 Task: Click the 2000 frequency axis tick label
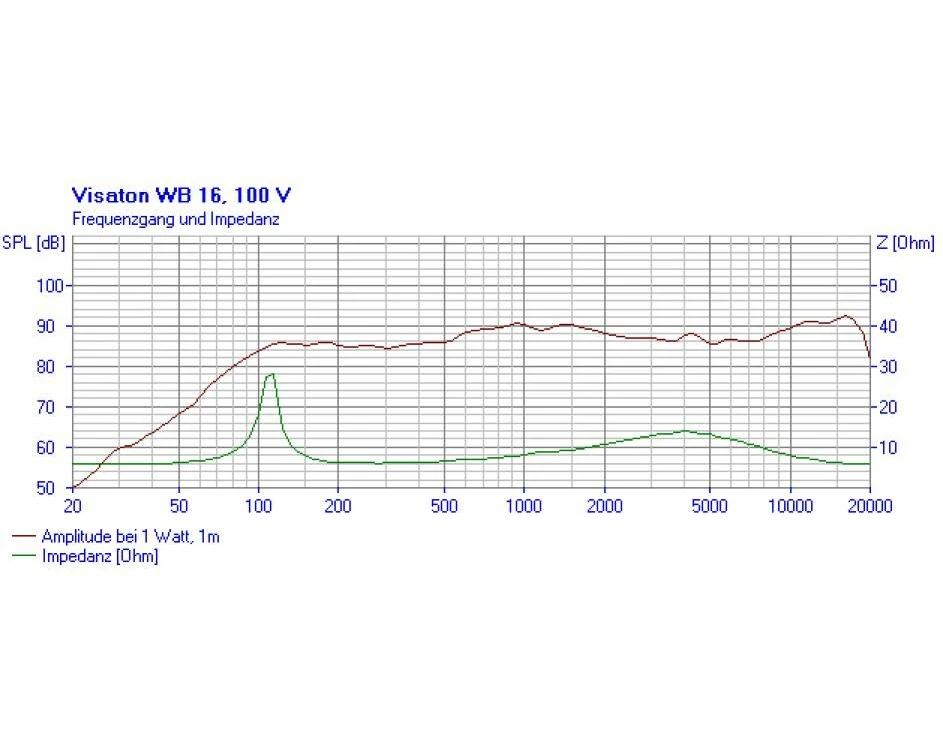coord(603,506)
